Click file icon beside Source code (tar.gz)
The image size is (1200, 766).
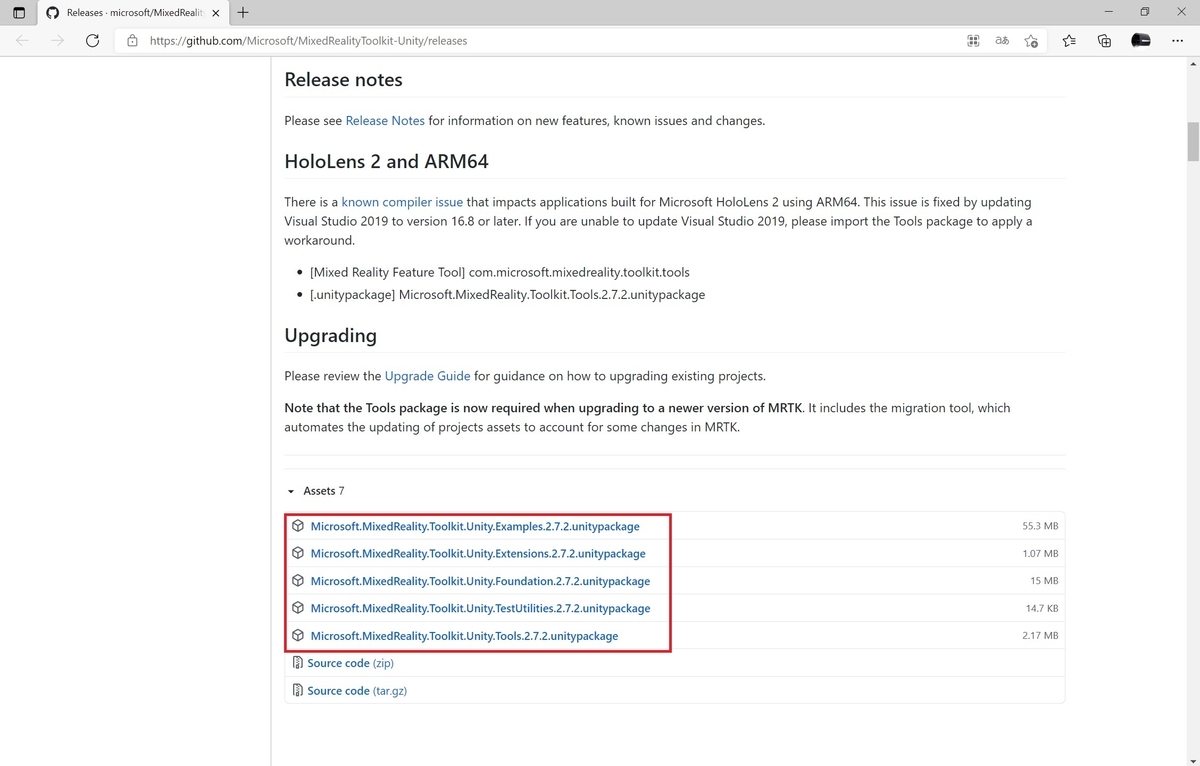pos(297,691)
